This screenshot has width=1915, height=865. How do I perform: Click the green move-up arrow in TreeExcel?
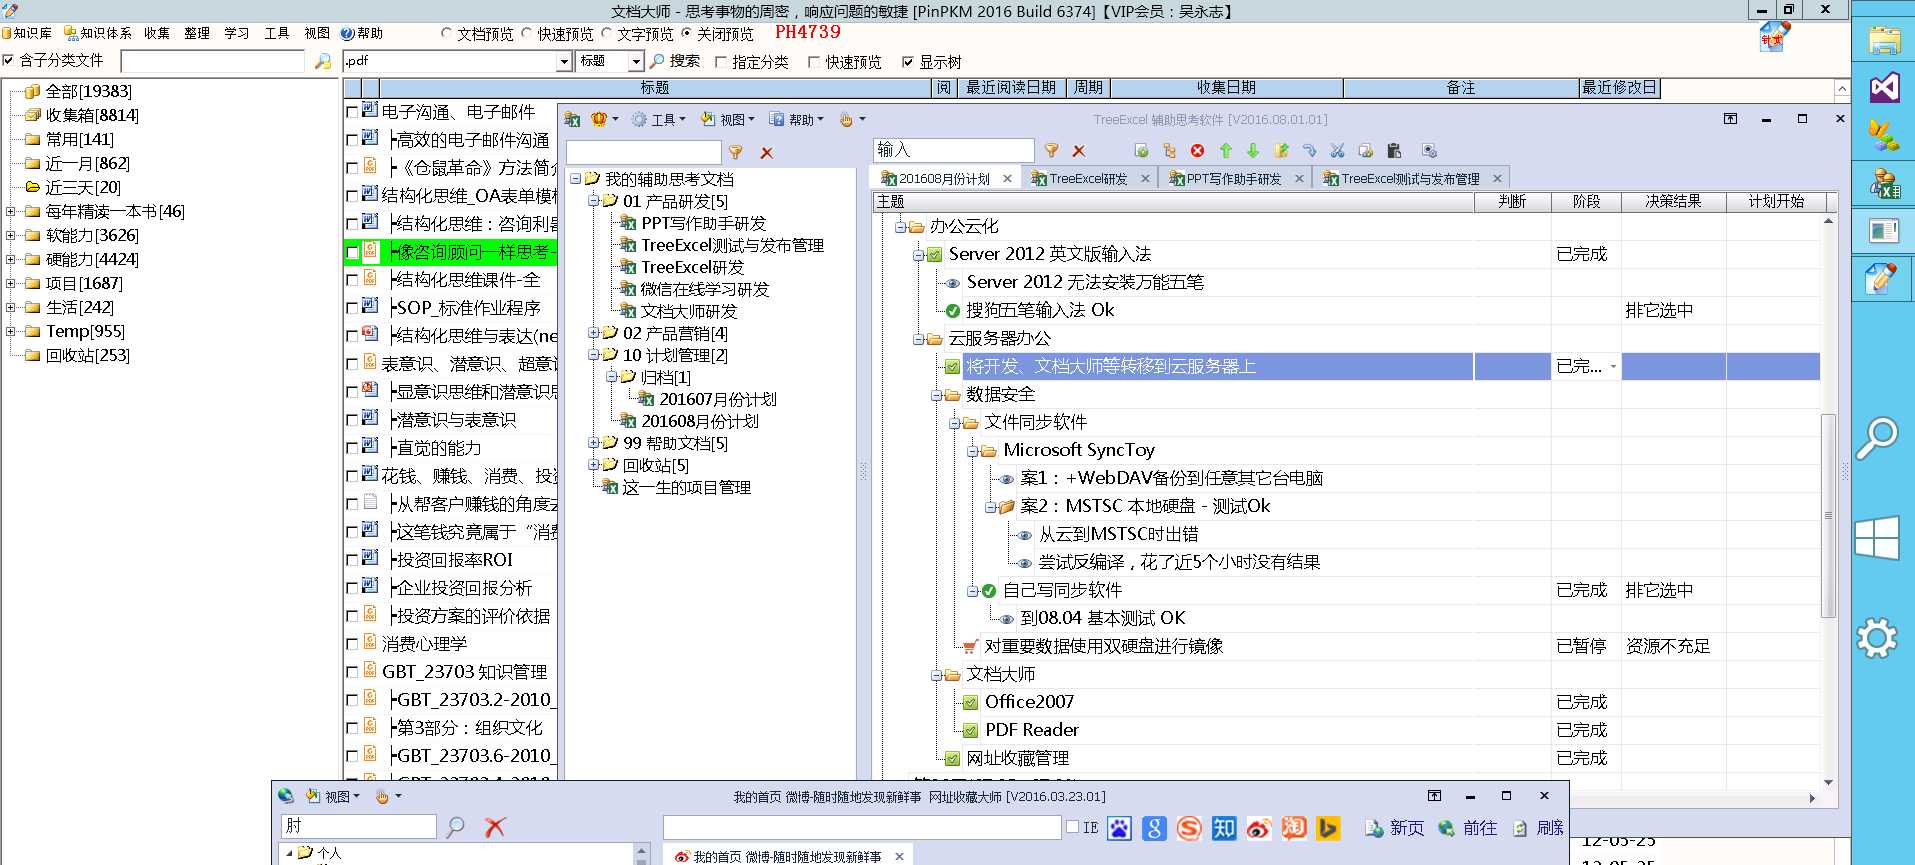pyautogui.click(x=1225, y=151)
